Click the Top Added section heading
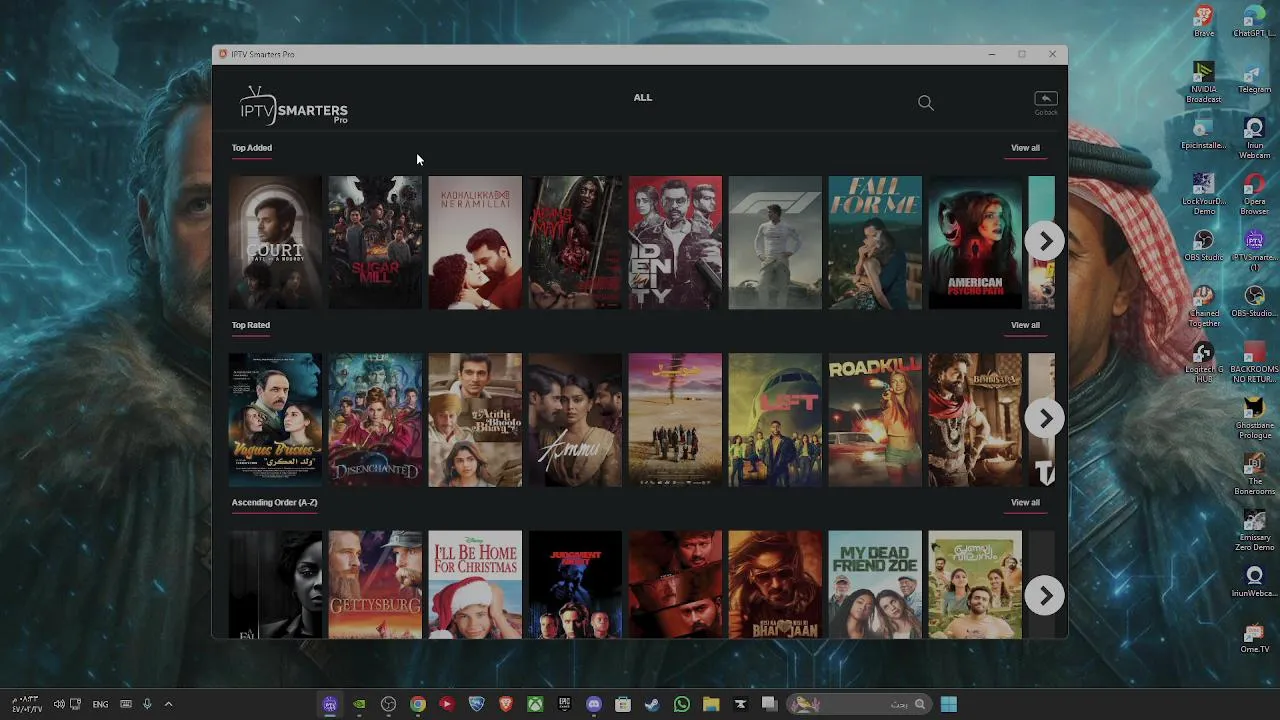Image resolution: width=1280 pixels, height=720 pixels. 252,148
